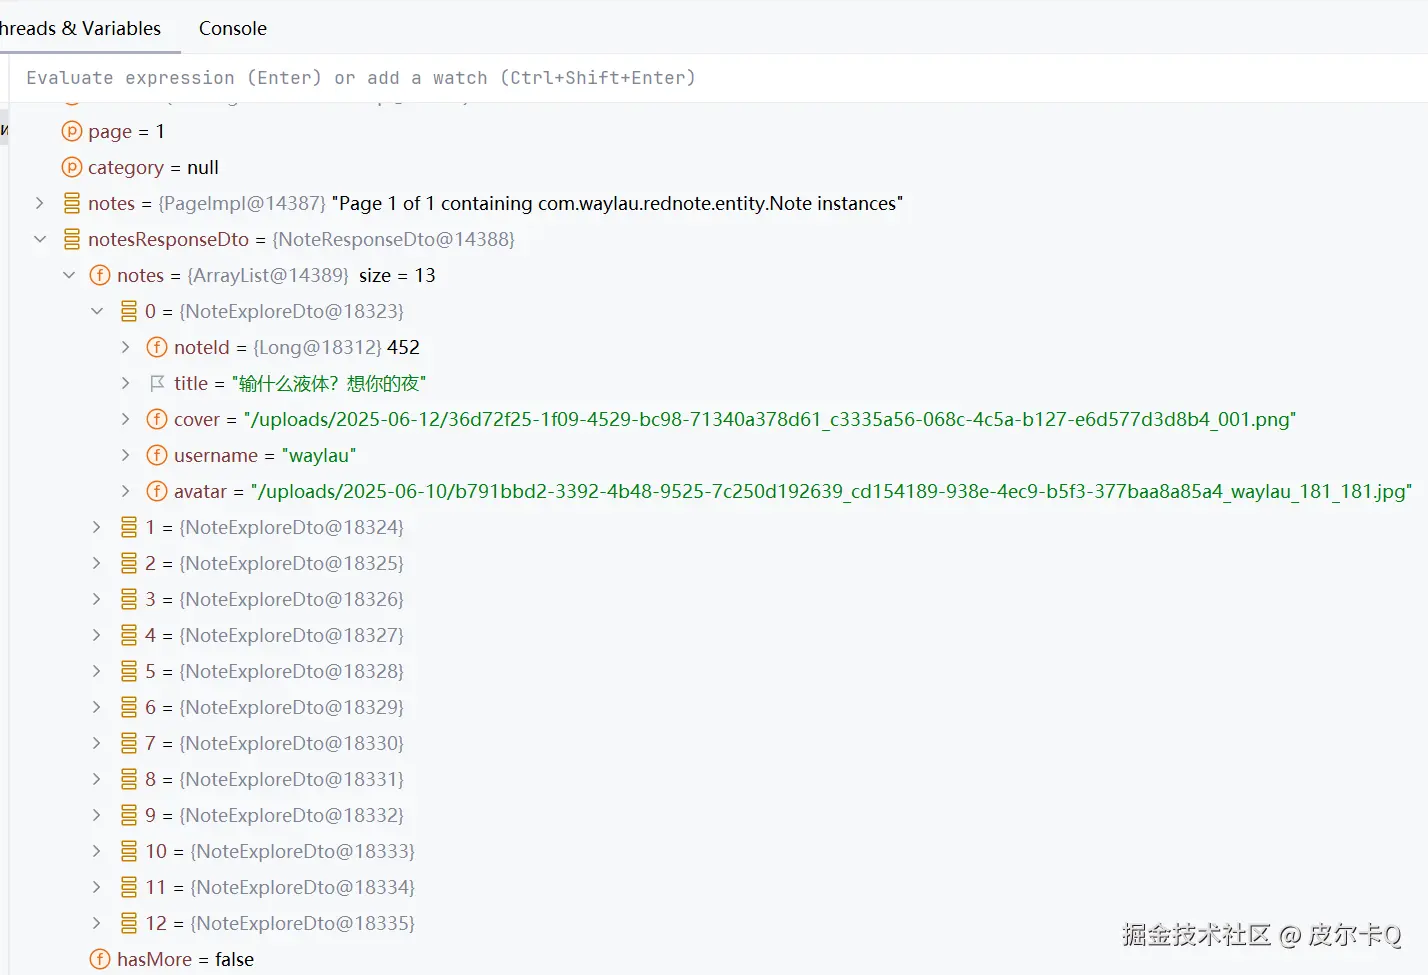
Task: Expand element 10 NoteExploreDto@18333
Action: coord(97,851)
